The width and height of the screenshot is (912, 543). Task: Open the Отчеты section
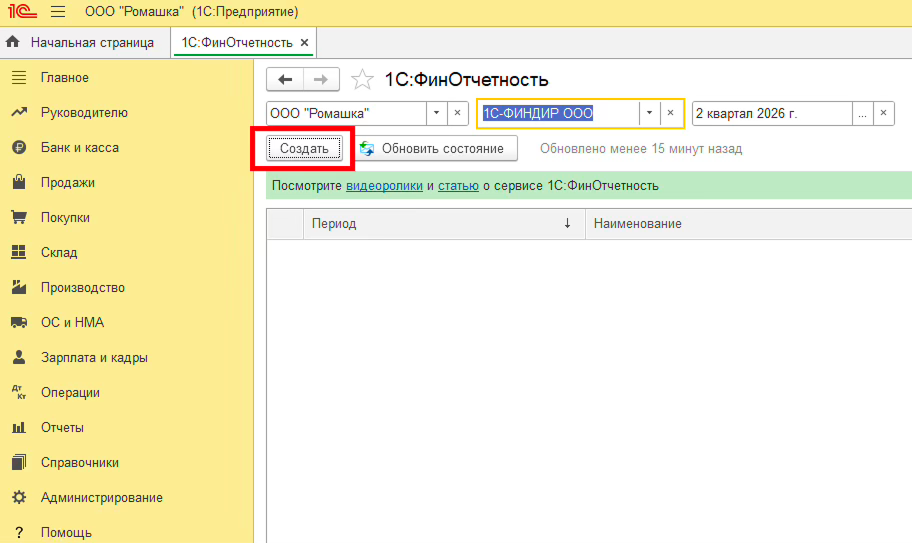(x=62, y=427)
